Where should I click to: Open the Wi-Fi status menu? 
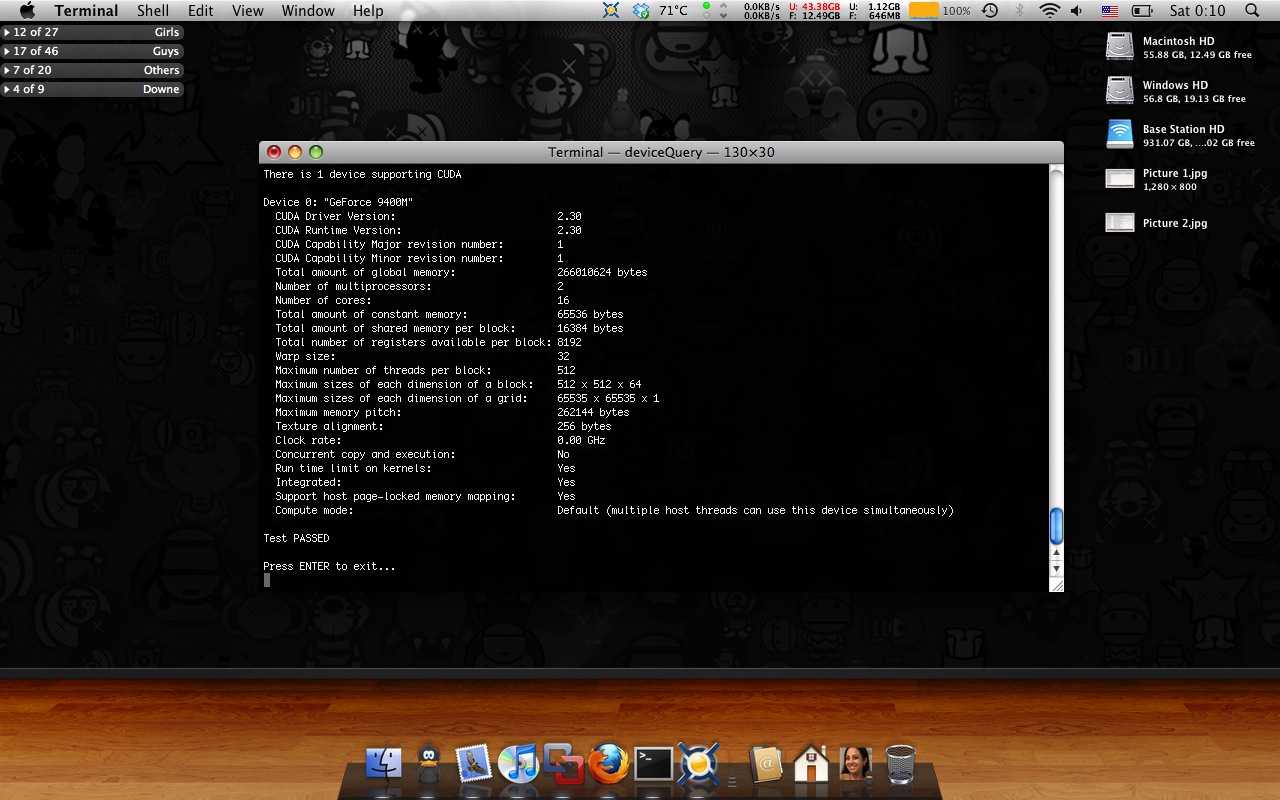pos(1049,11)
